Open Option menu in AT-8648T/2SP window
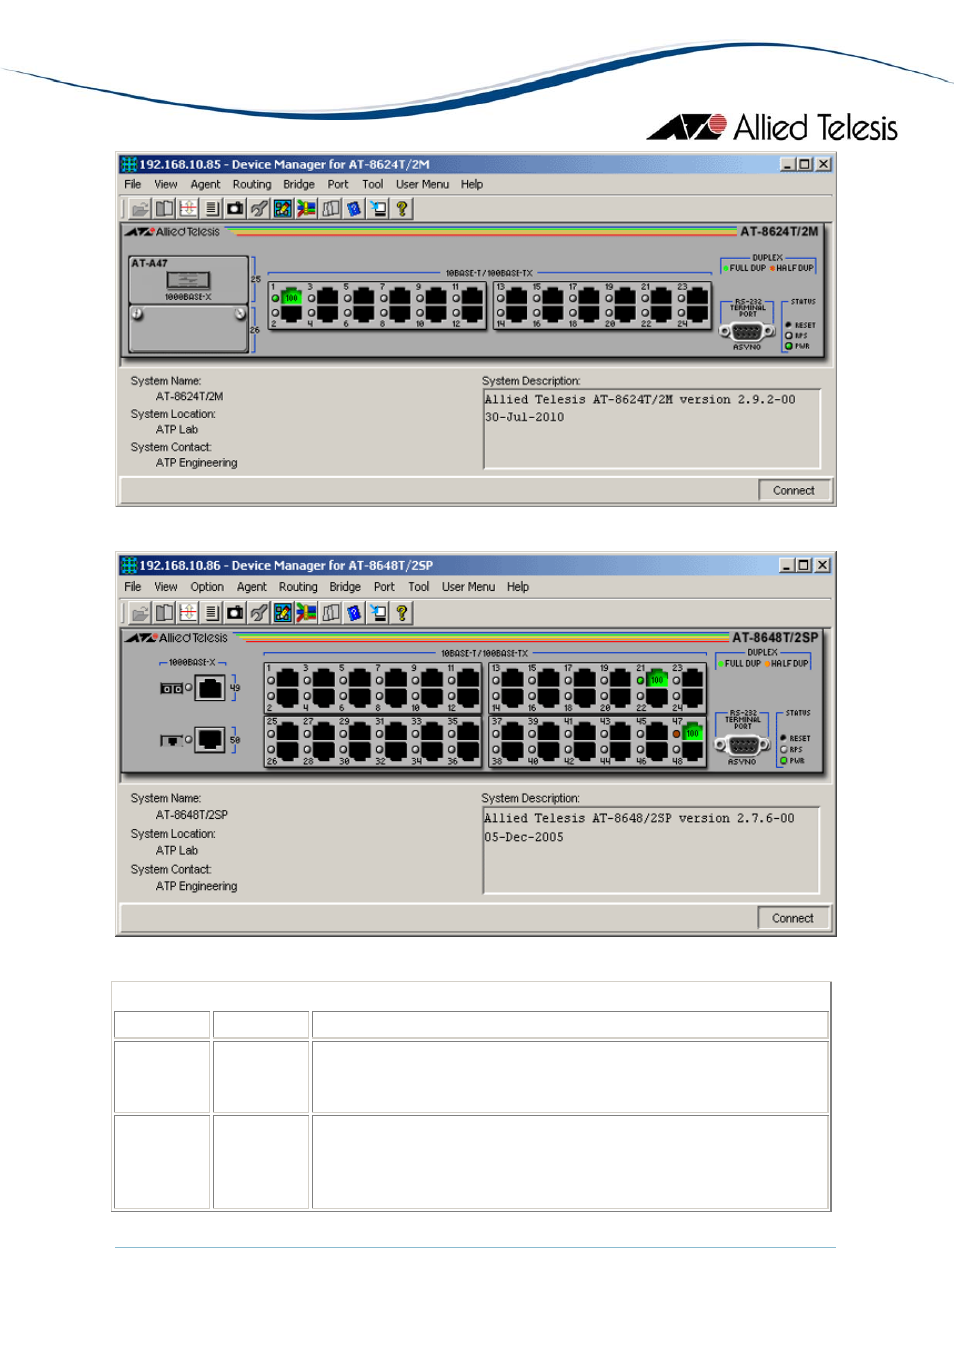 [207, 587]
